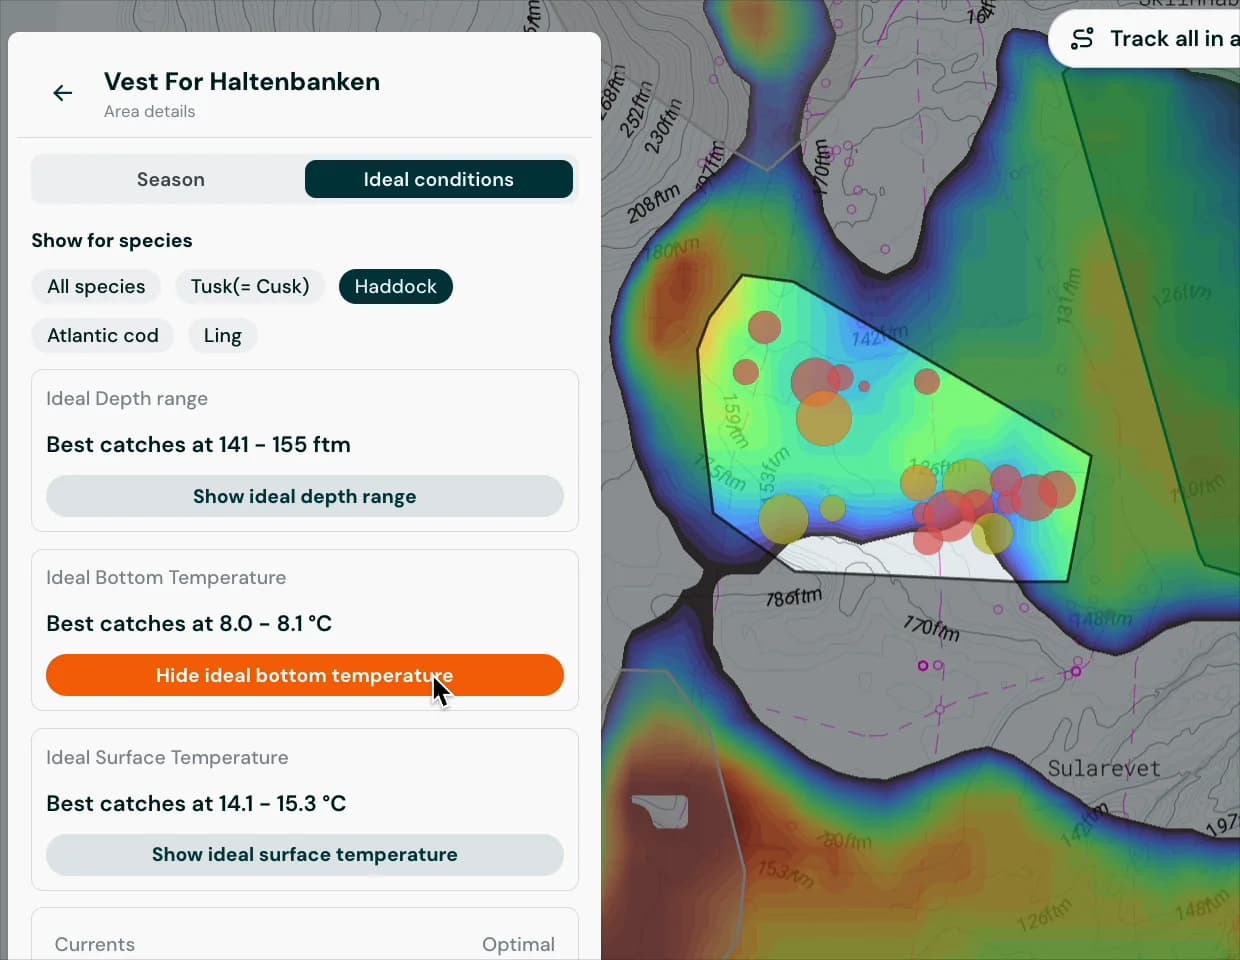The width and height of the screenshot is (1240, 960).
Task: Click the route icon beside Track all
Action: point(1082,39)
